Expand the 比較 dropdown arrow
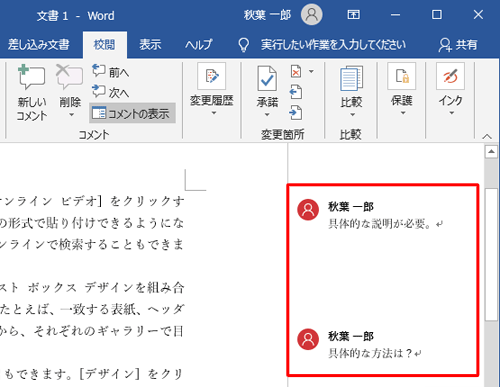Image resolution: width=500 pixels, height=387 pixels. [352, 115]
